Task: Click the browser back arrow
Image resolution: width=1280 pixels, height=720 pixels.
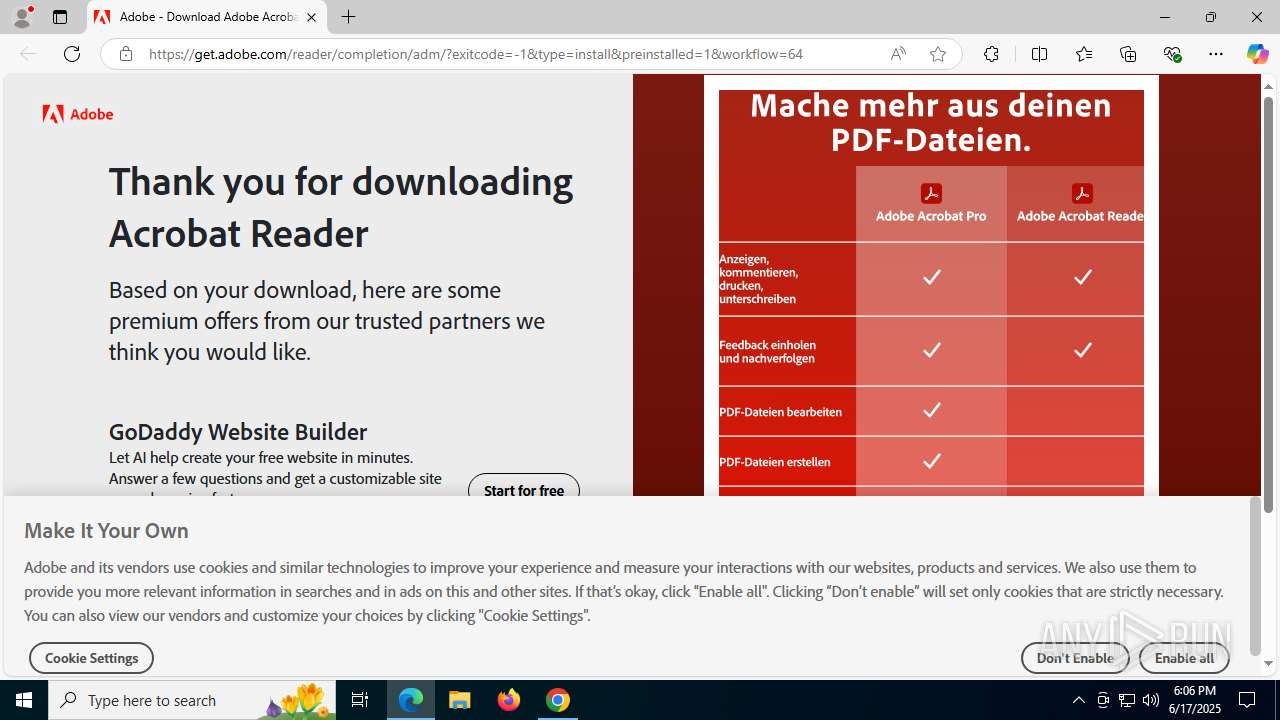Action: coord(28,54)
